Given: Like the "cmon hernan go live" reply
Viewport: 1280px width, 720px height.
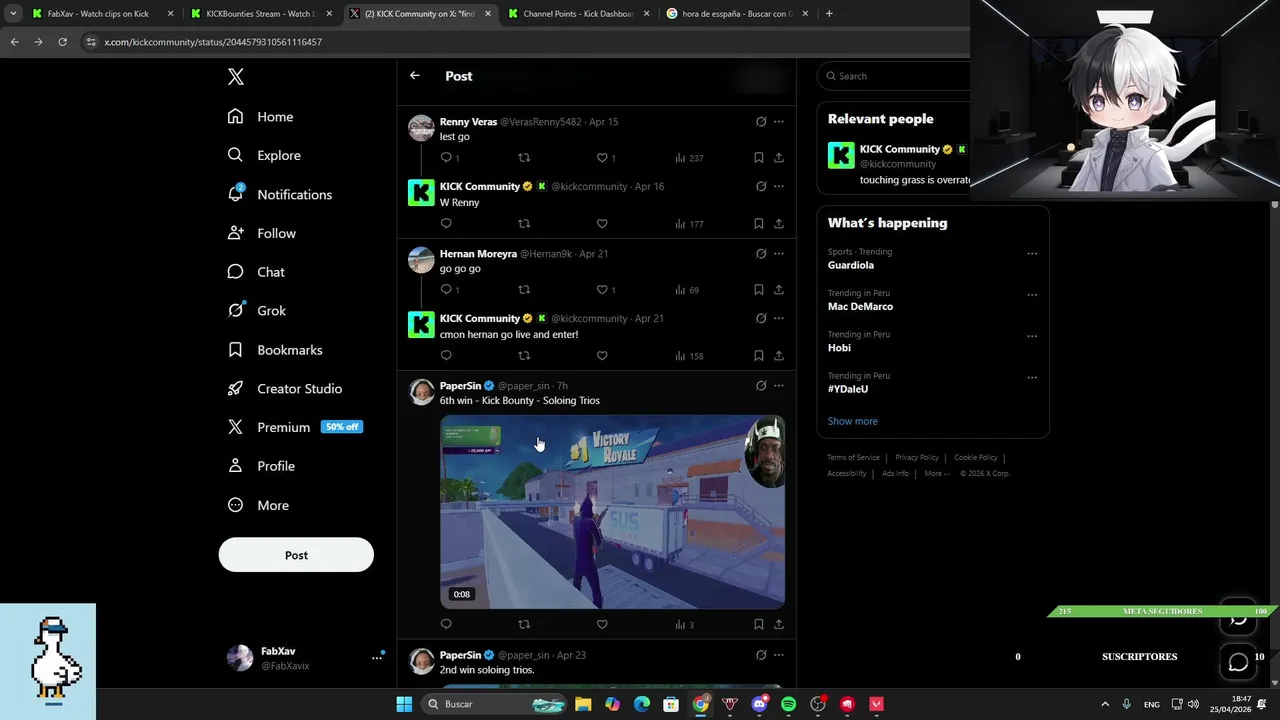Looking at the screenshot, I should [x=602, y=356].
